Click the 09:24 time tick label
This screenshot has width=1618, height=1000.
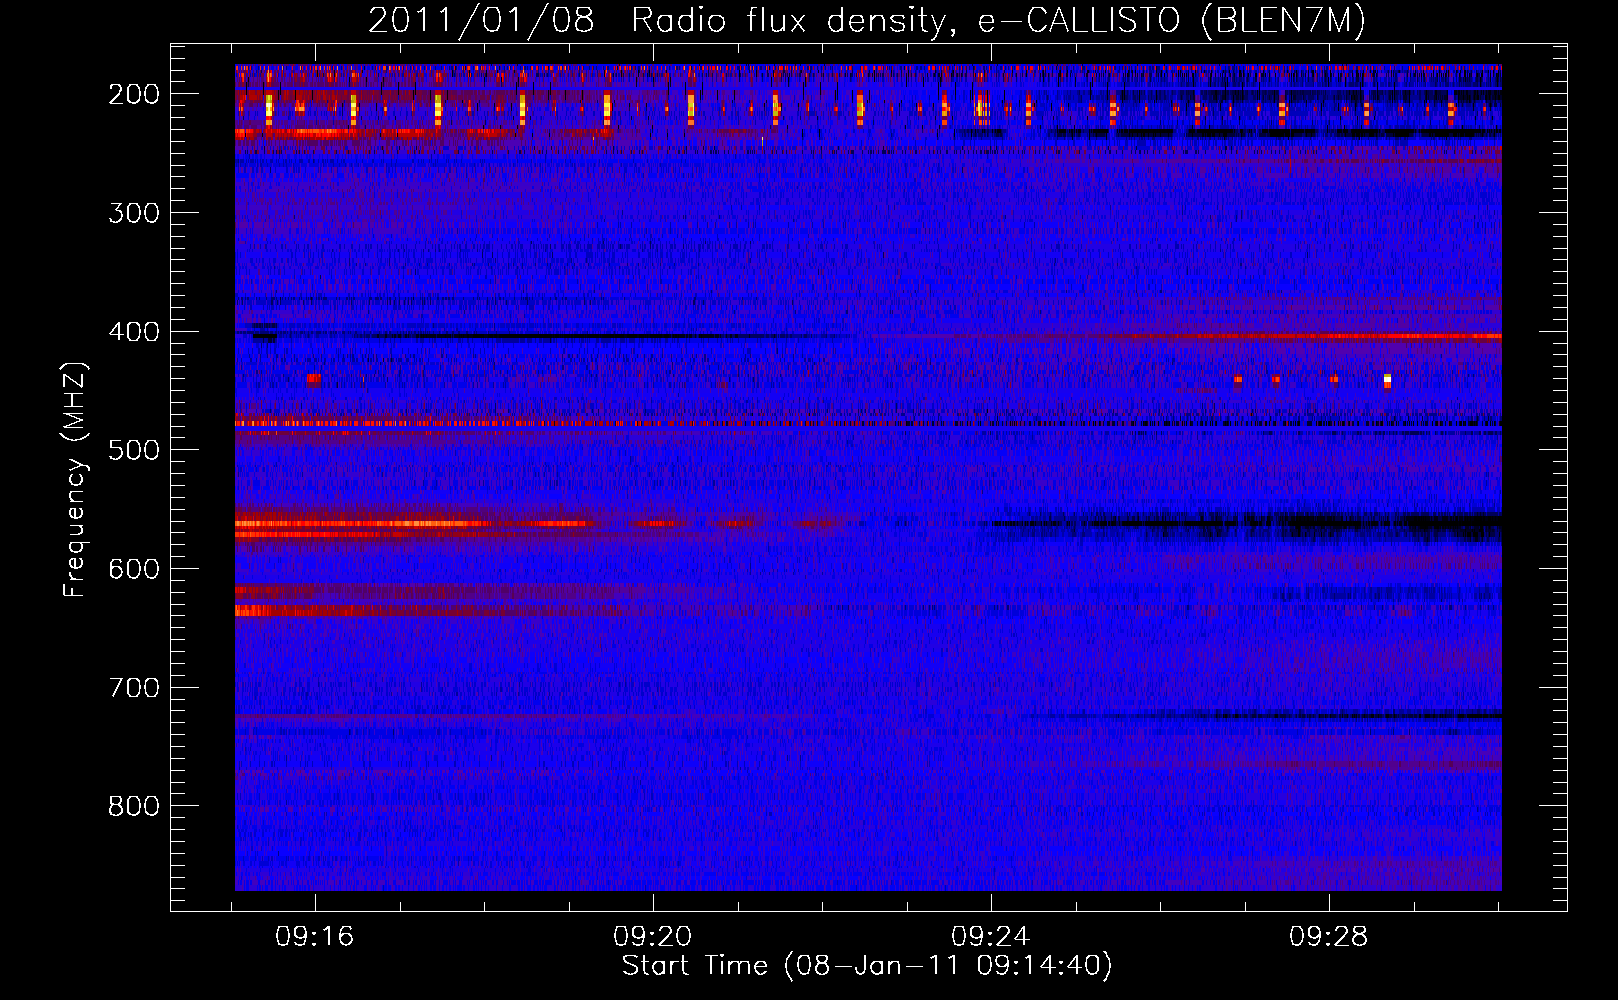(x=991, y=937)
